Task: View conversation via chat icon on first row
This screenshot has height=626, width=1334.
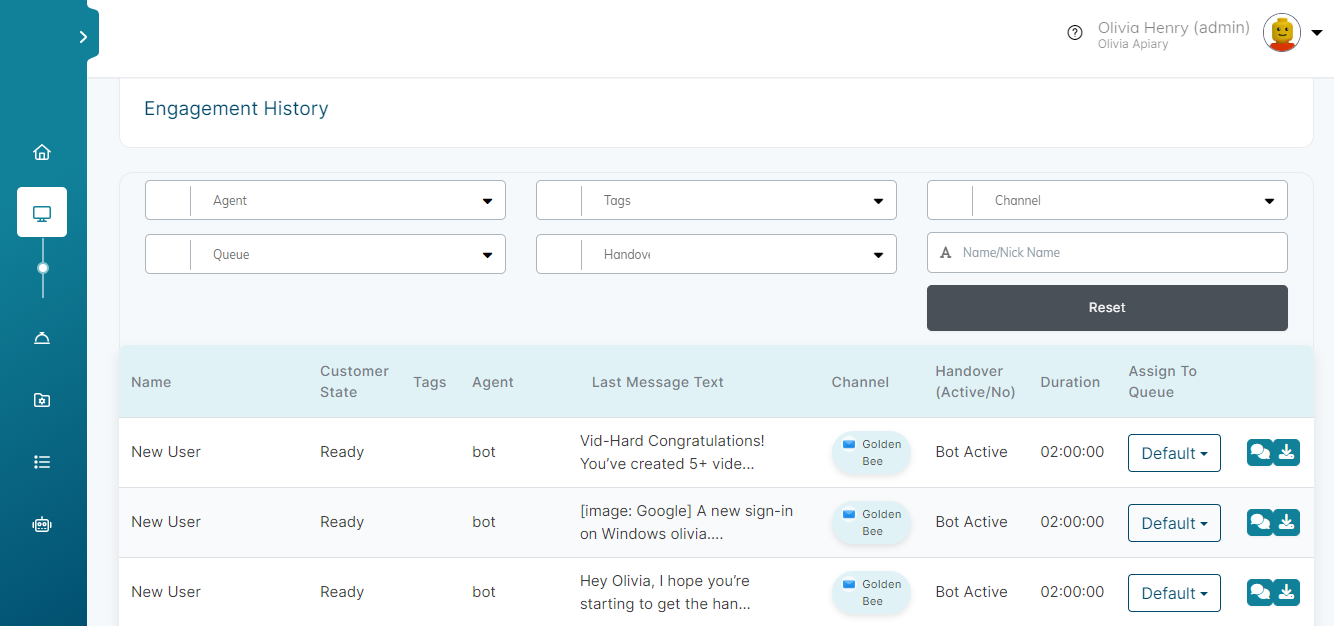Action: tap(1259, 452)
